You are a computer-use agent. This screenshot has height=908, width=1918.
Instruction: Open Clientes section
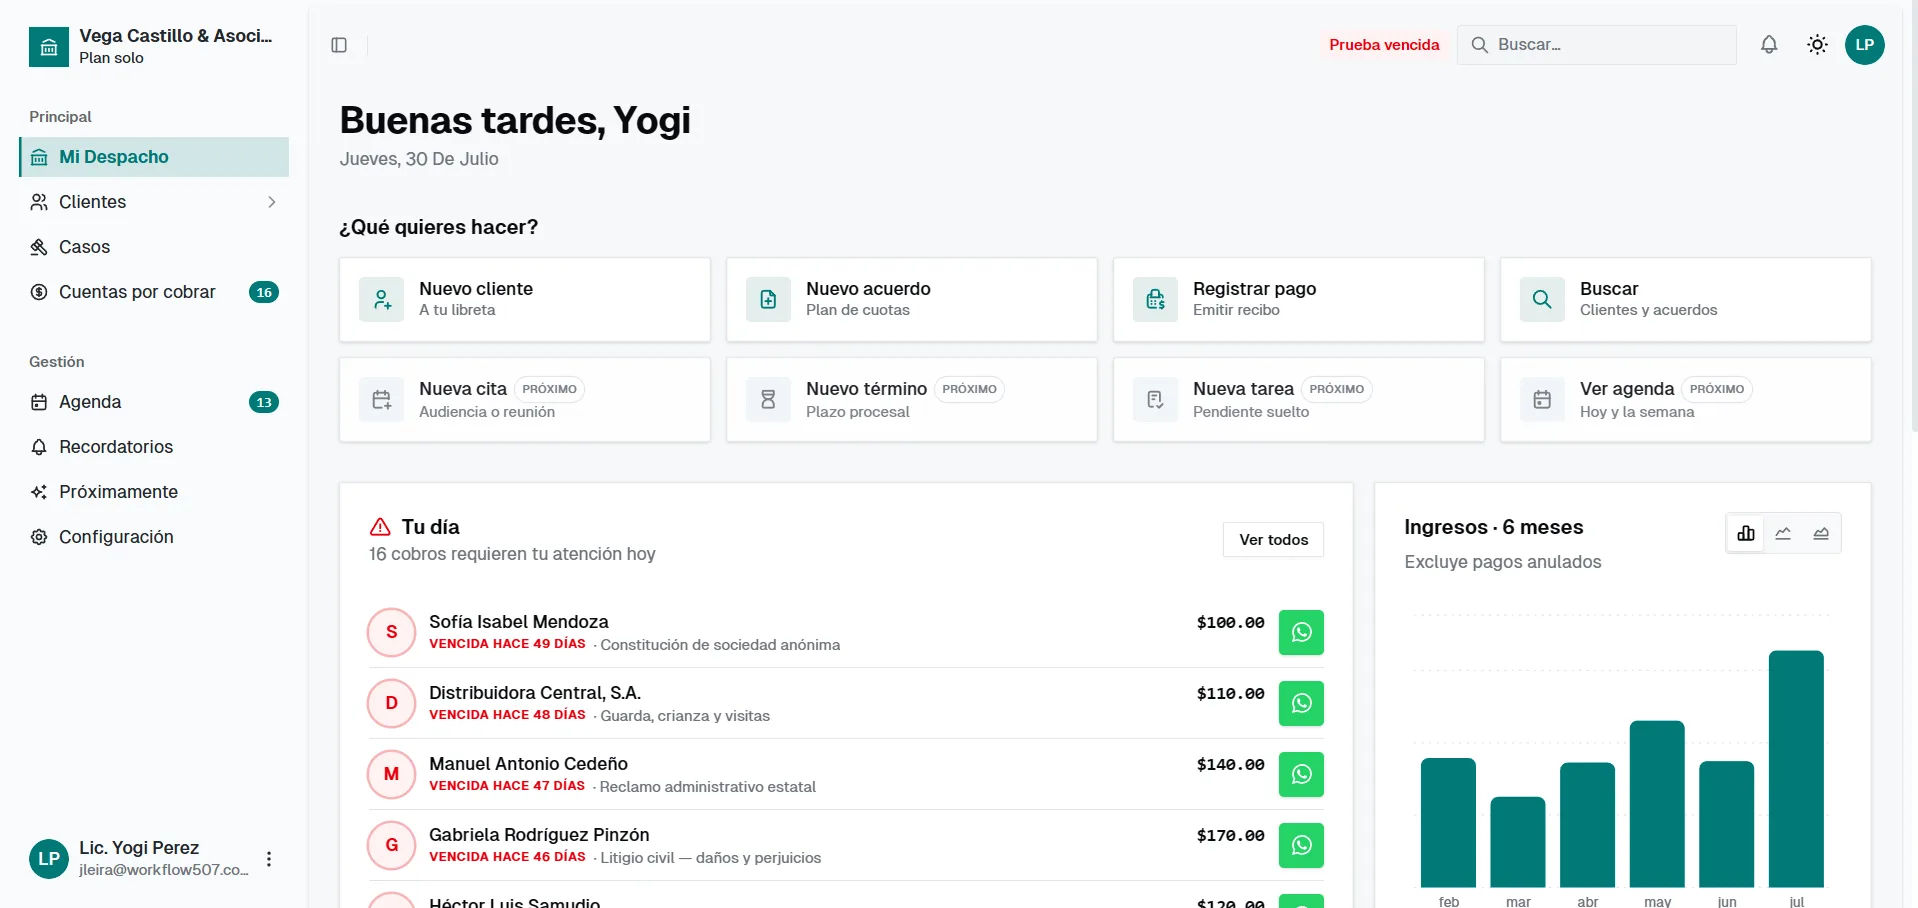click(x=154, y=202)
